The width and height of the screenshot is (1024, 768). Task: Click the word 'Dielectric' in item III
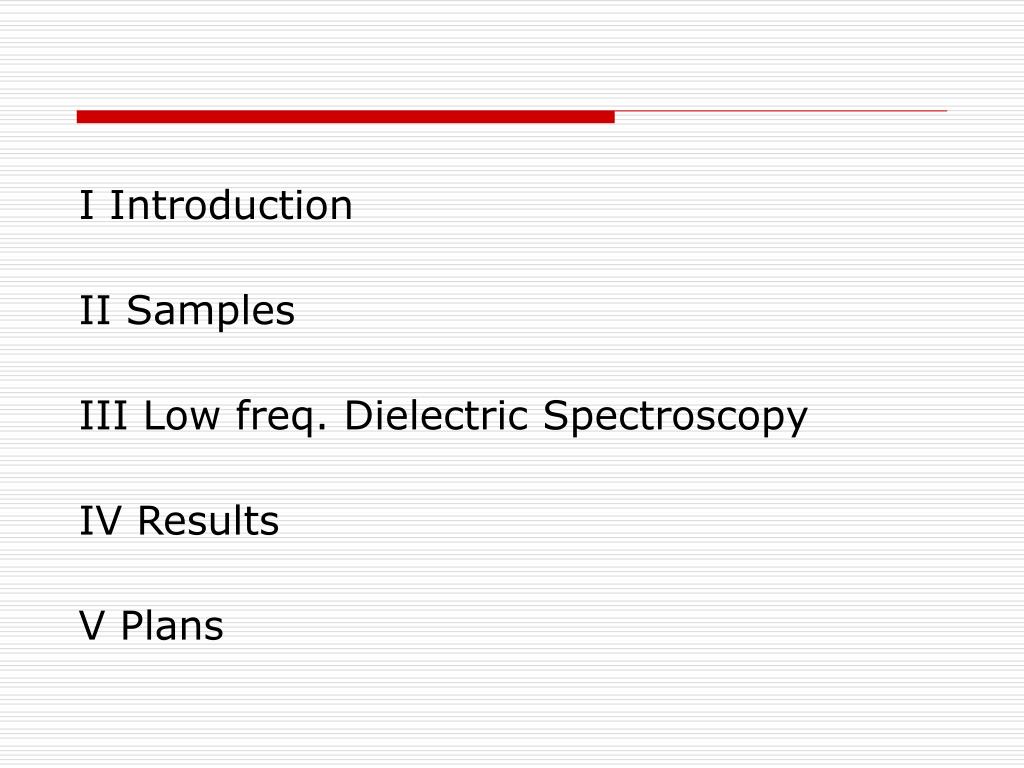point(436,415)
